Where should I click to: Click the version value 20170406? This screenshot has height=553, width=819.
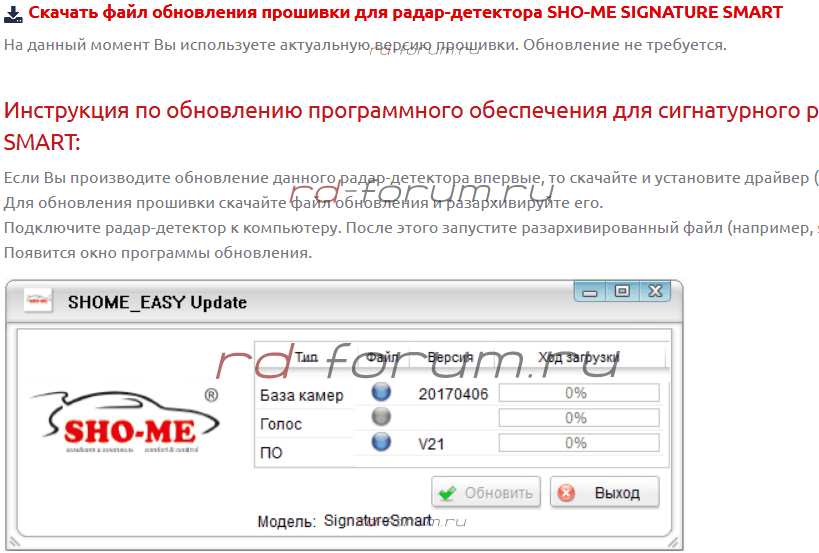[453, 394]
